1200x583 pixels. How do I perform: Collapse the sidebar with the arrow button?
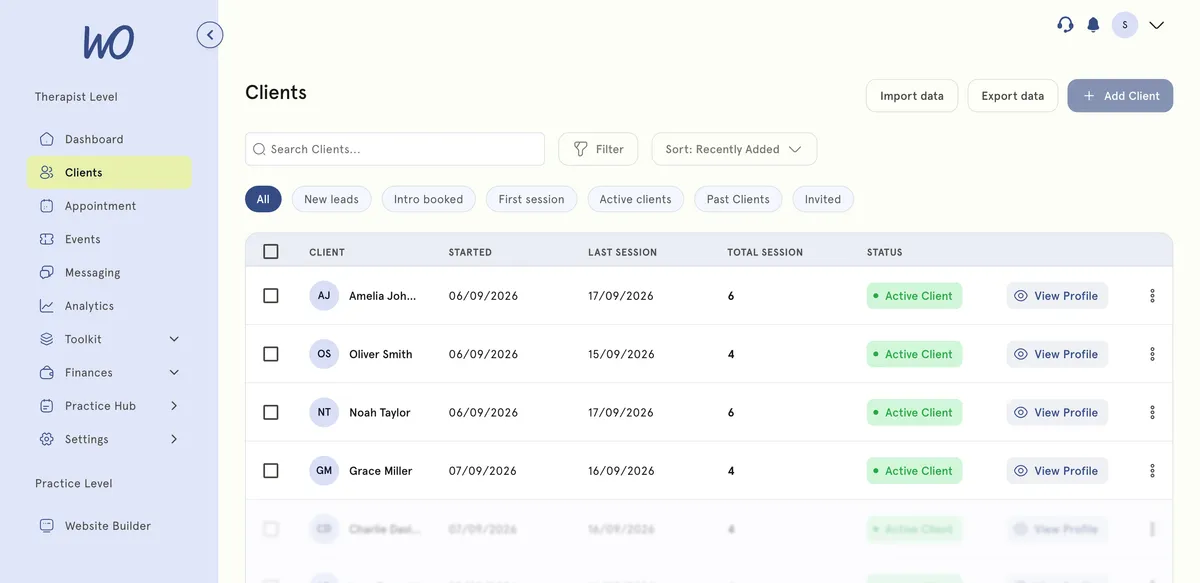tap(210, 35)
